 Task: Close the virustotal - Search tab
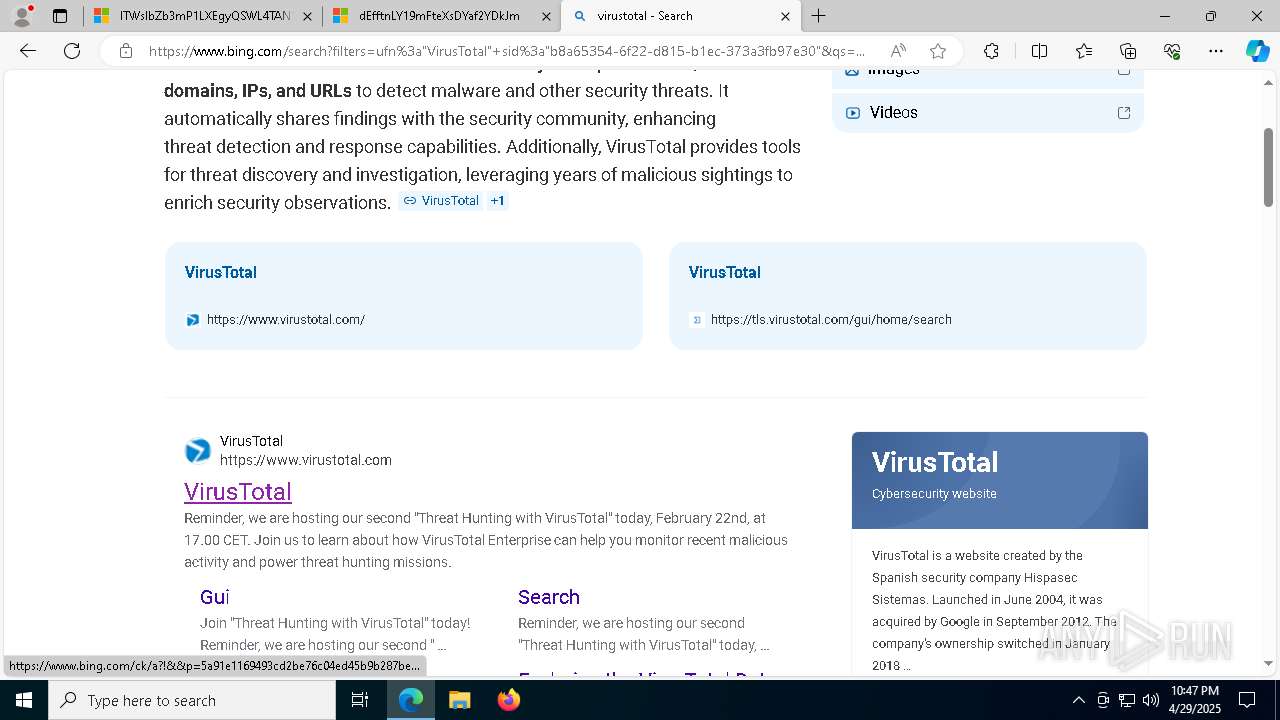(785, 16)
